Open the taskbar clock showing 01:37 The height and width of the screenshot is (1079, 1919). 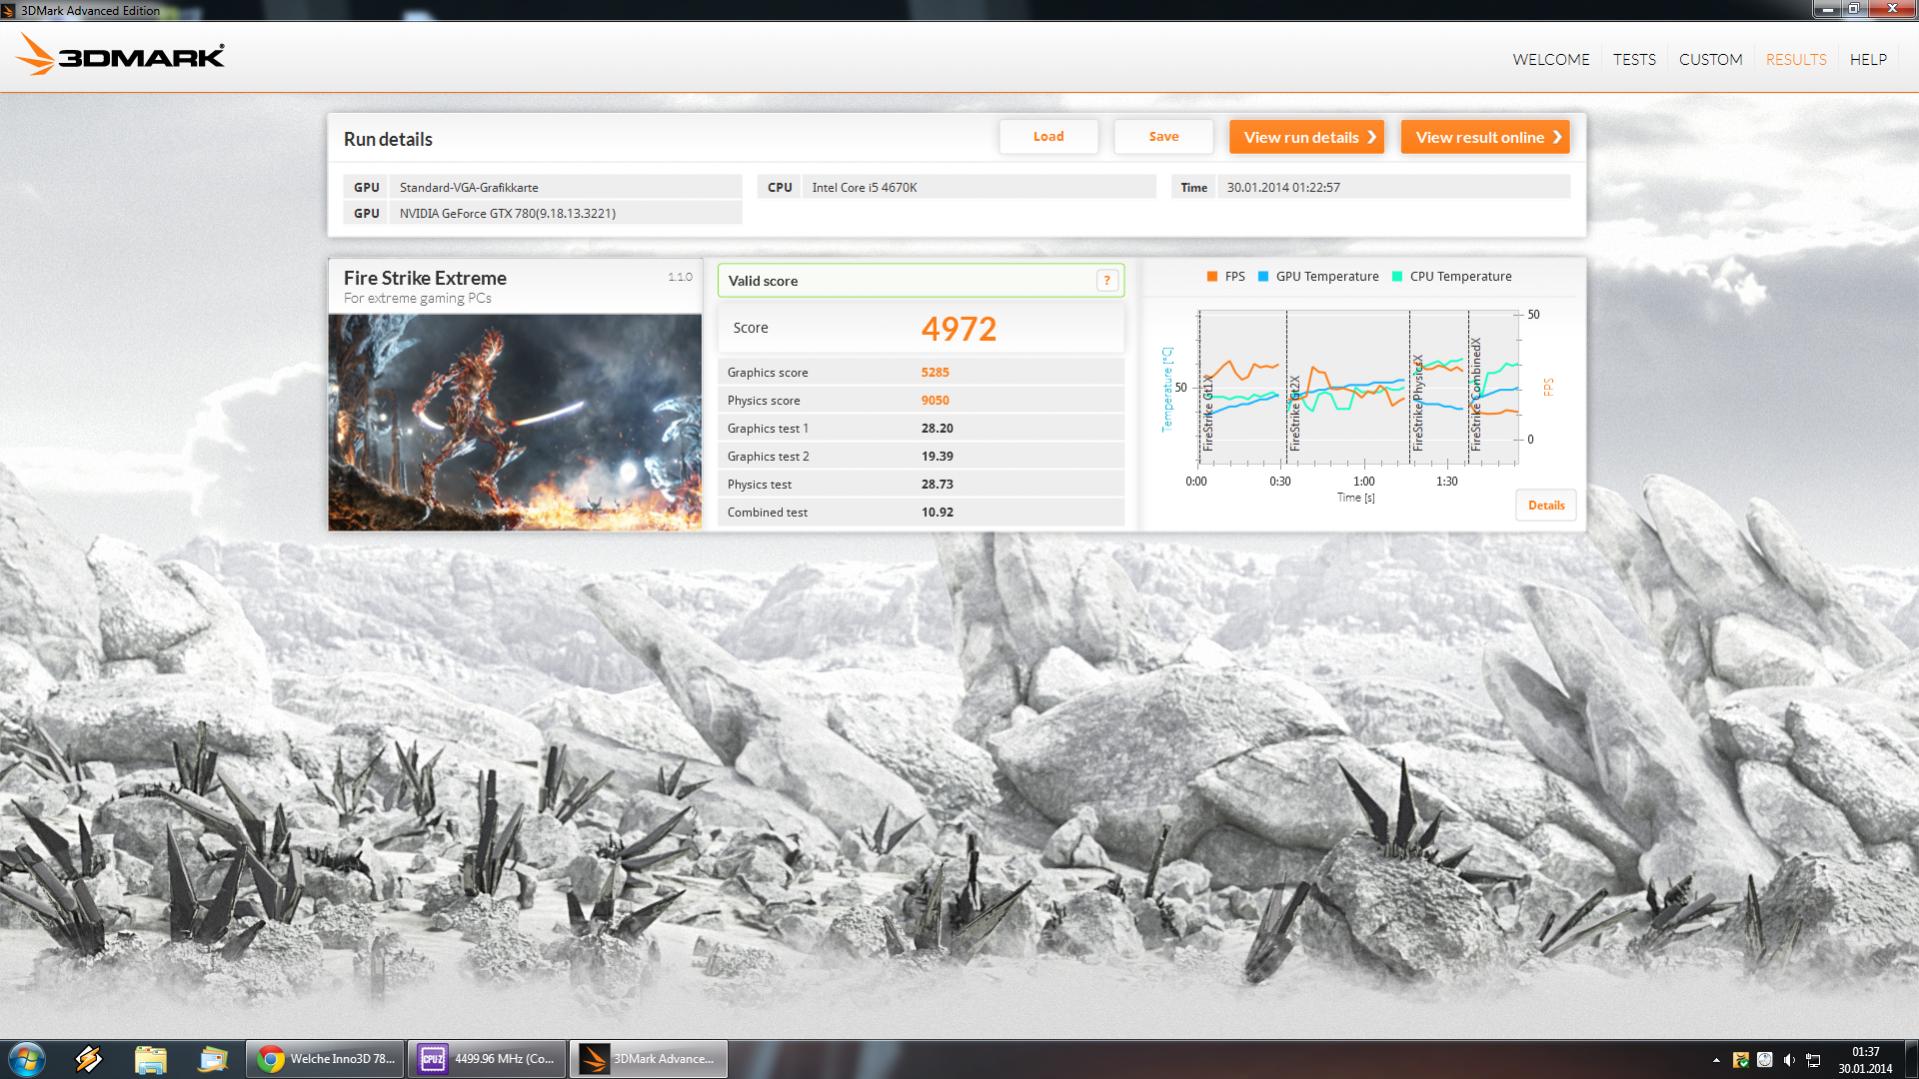pyautogui.click(x=1865, y=1060)
